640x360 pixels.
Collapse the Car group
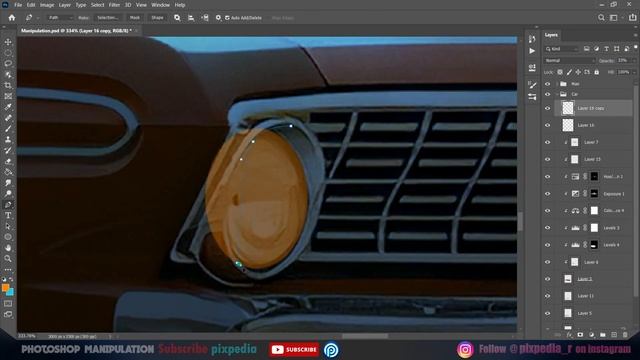tap(558, 94)
